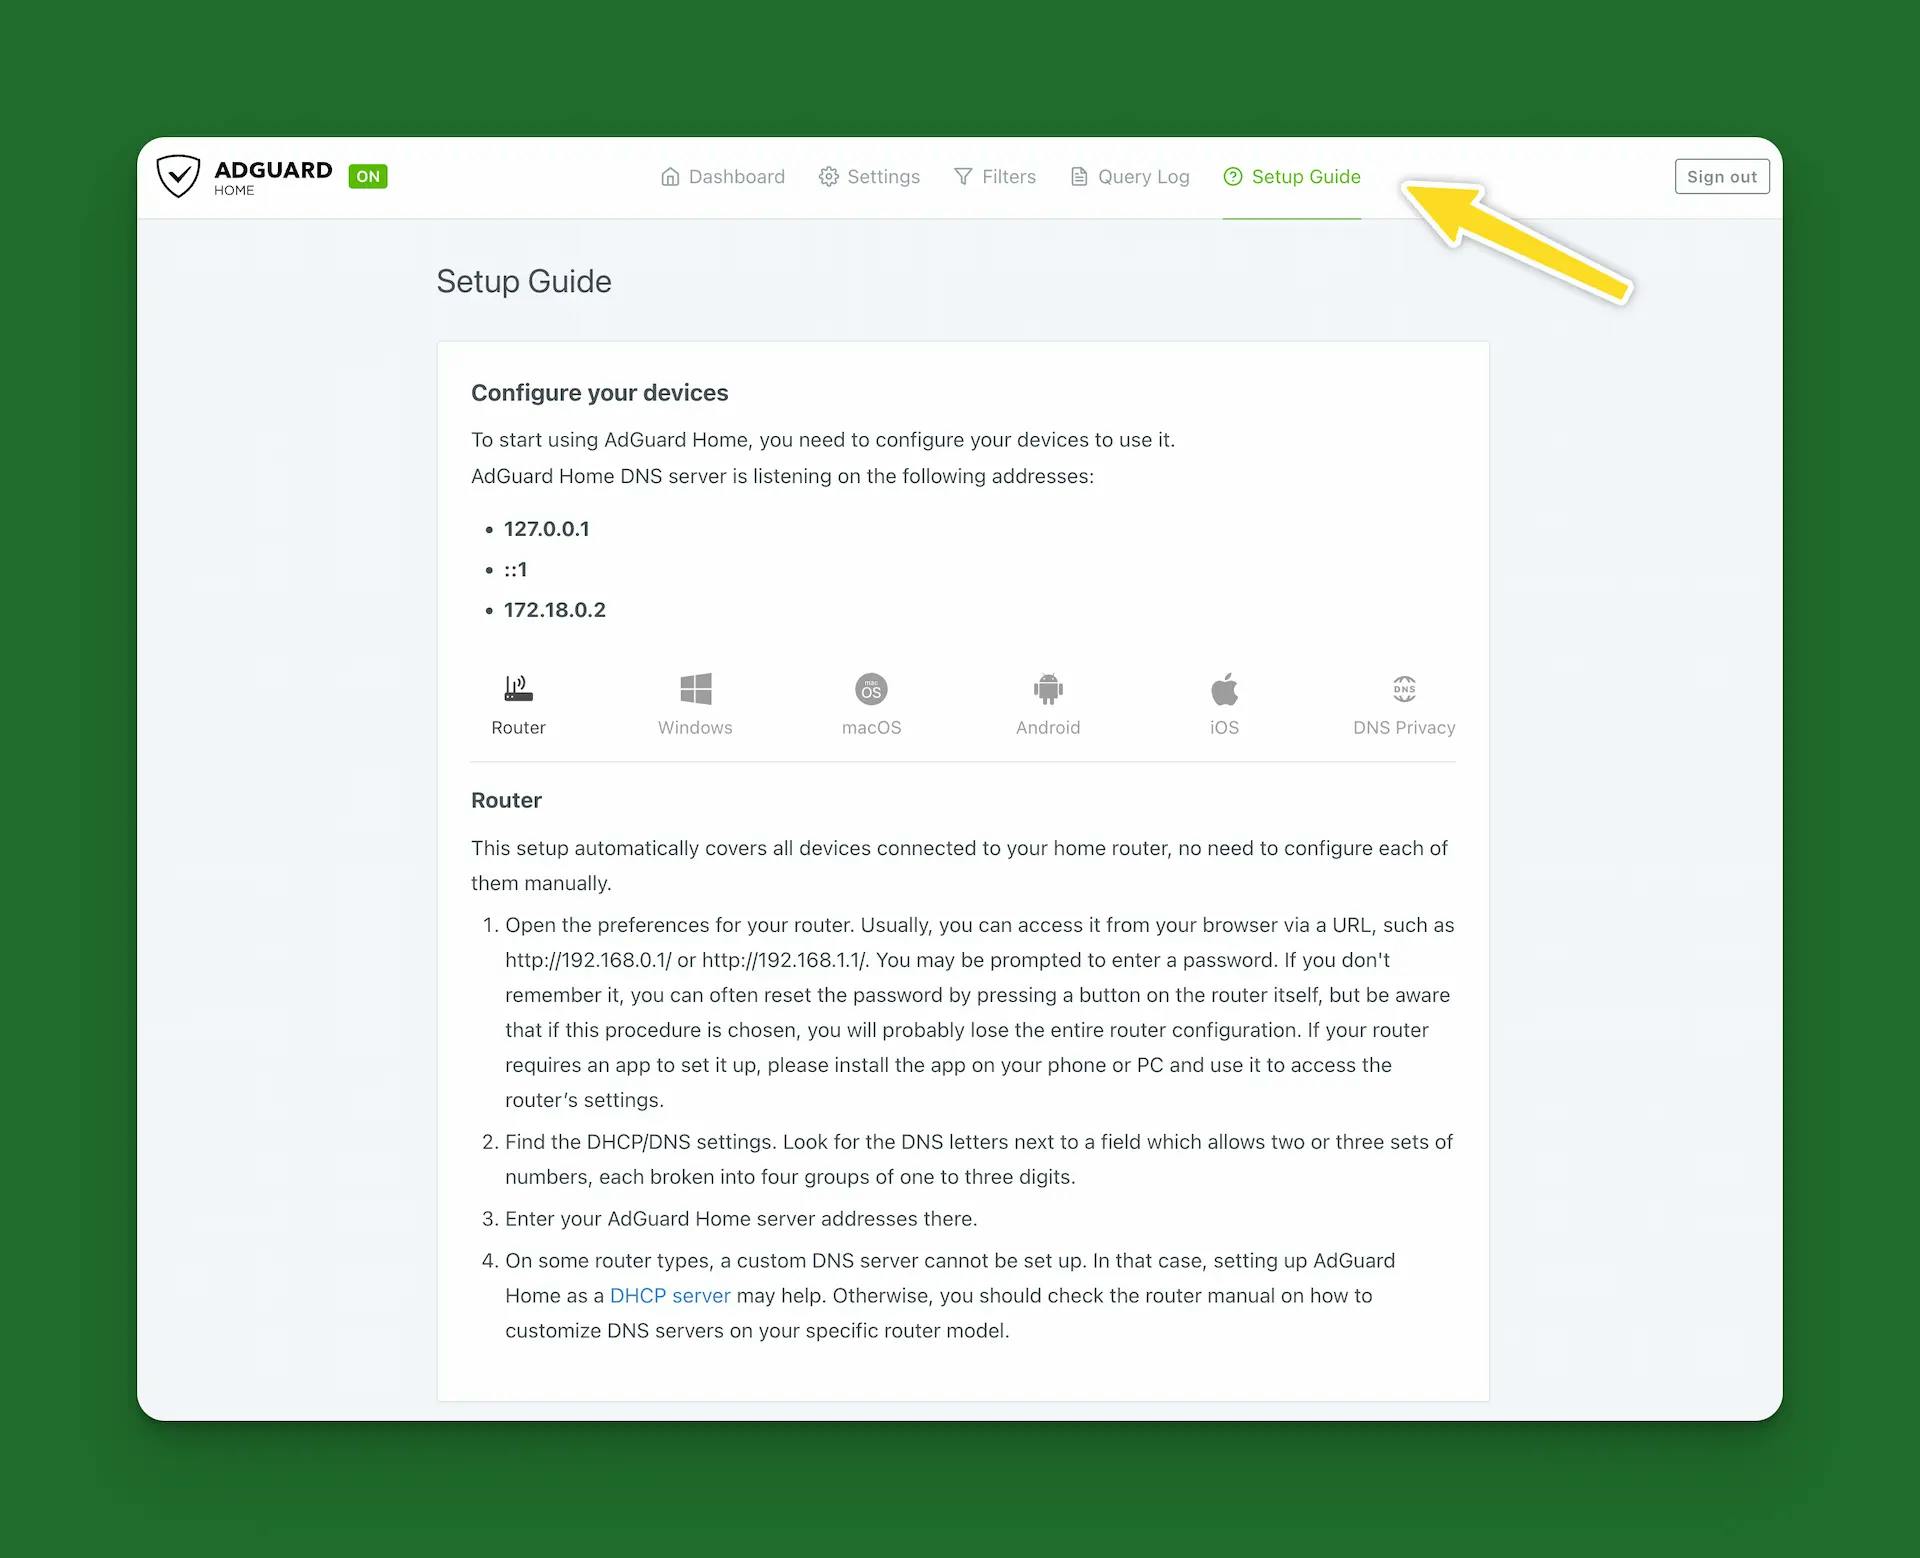Image resolution: width=1920 pixels, height=1558 pixels.
Task: Switch to the DNS Privacy tab label
Action: [1404, 728]
